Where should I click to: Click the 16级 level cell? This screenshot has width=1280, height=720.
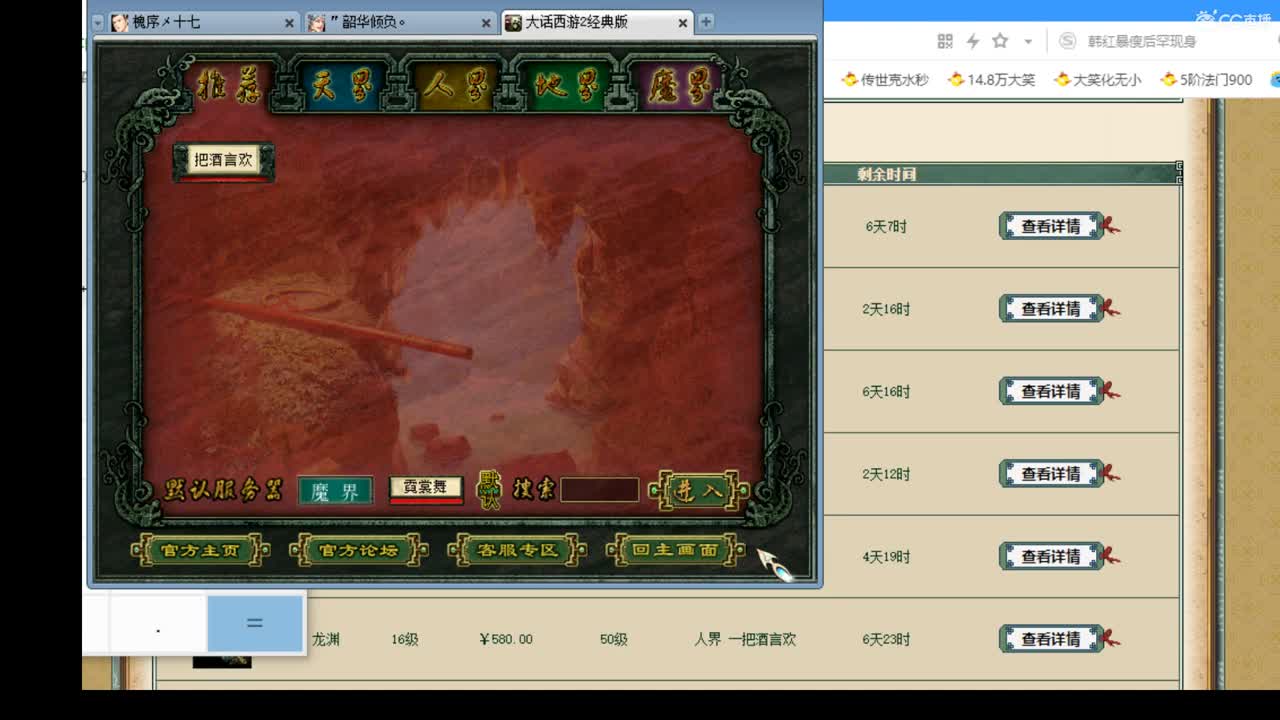[x=405, y=639]
